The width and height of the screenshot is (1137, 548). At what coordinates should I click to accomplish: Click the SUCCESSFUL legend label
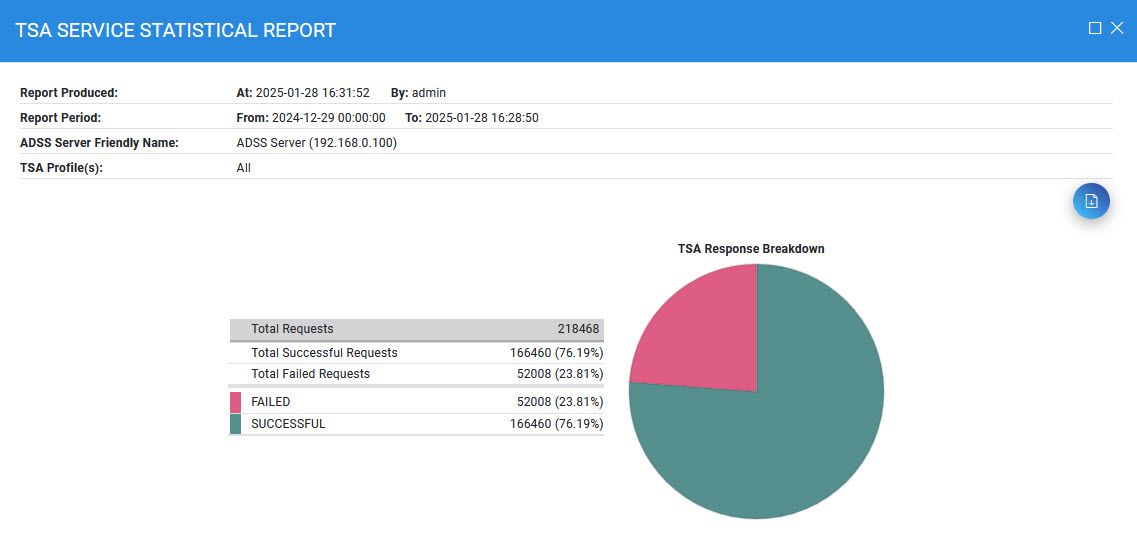(x=288, y=424)
